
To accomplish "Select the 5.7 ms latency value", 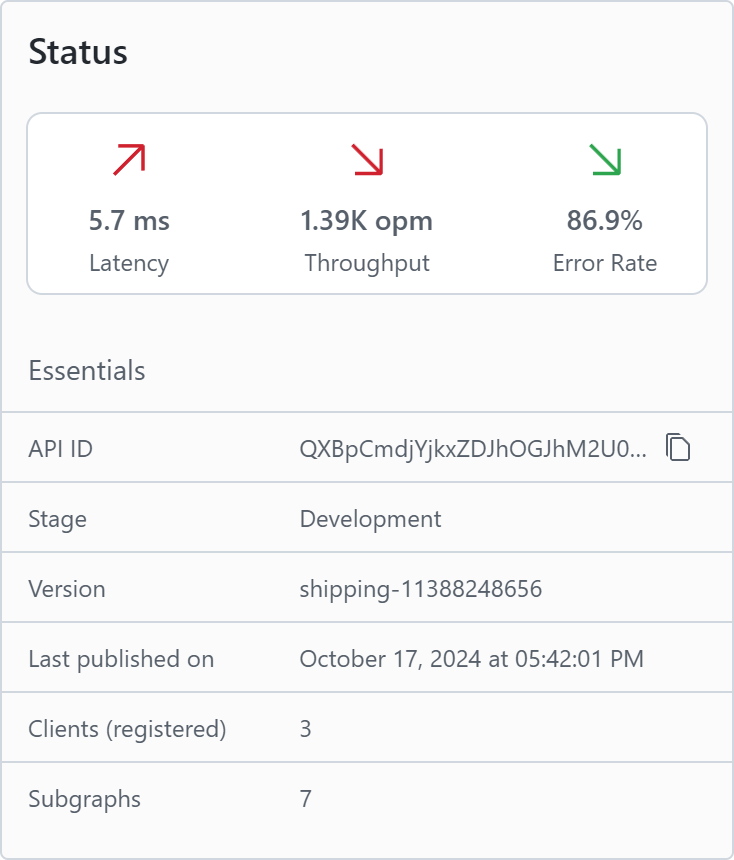I will pyautogui.click(x=129, y=221).
